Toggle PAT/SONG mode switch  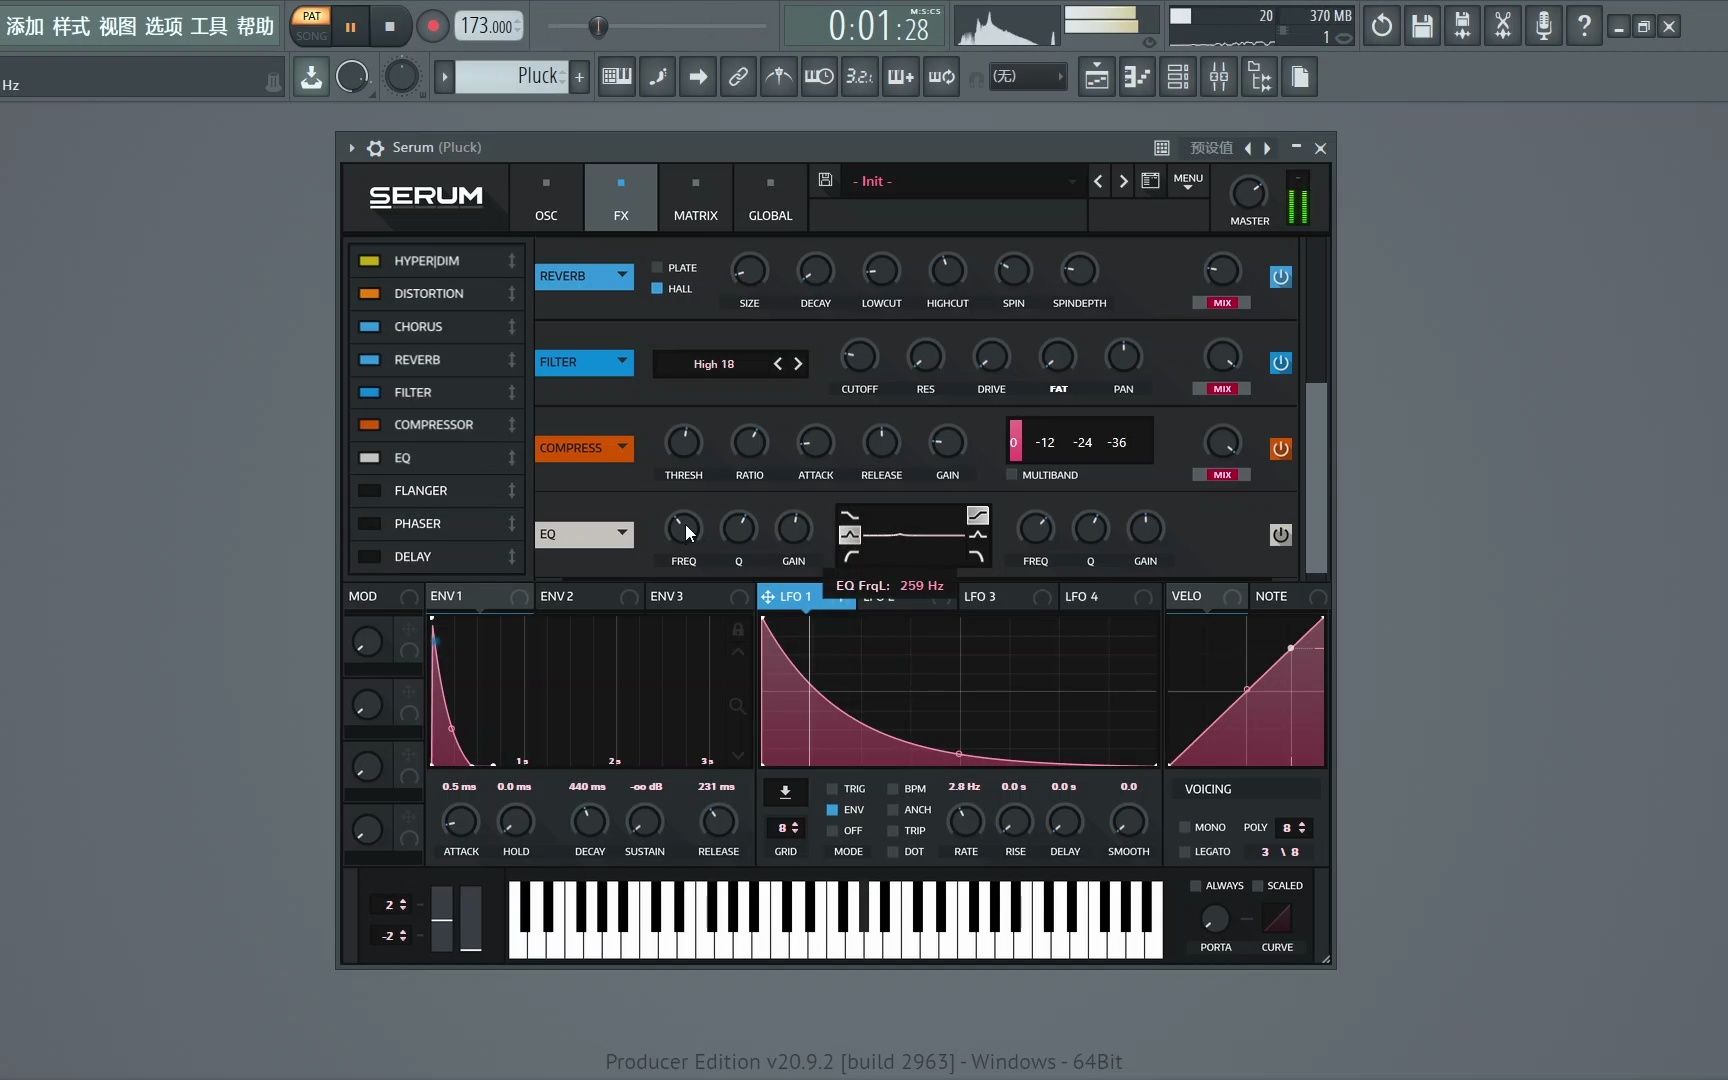[311, 26]
